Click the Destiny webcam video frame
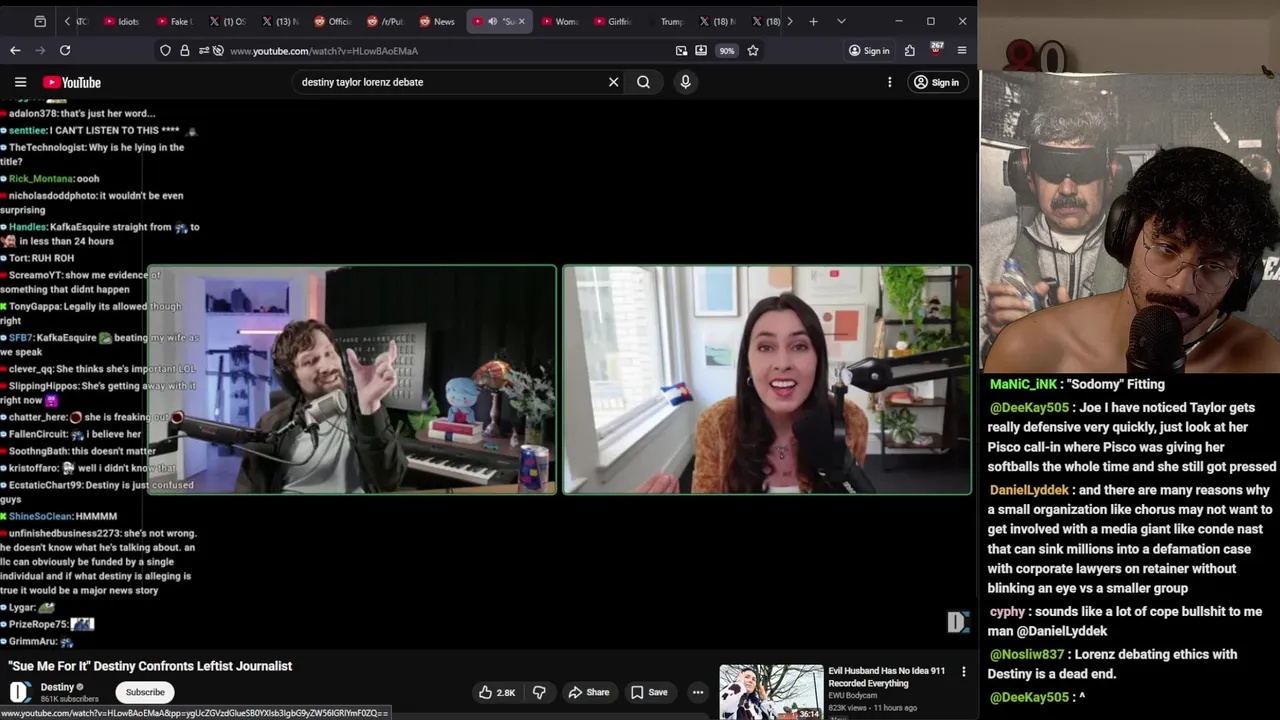1280x720 pixels. (x=351, y=380)
